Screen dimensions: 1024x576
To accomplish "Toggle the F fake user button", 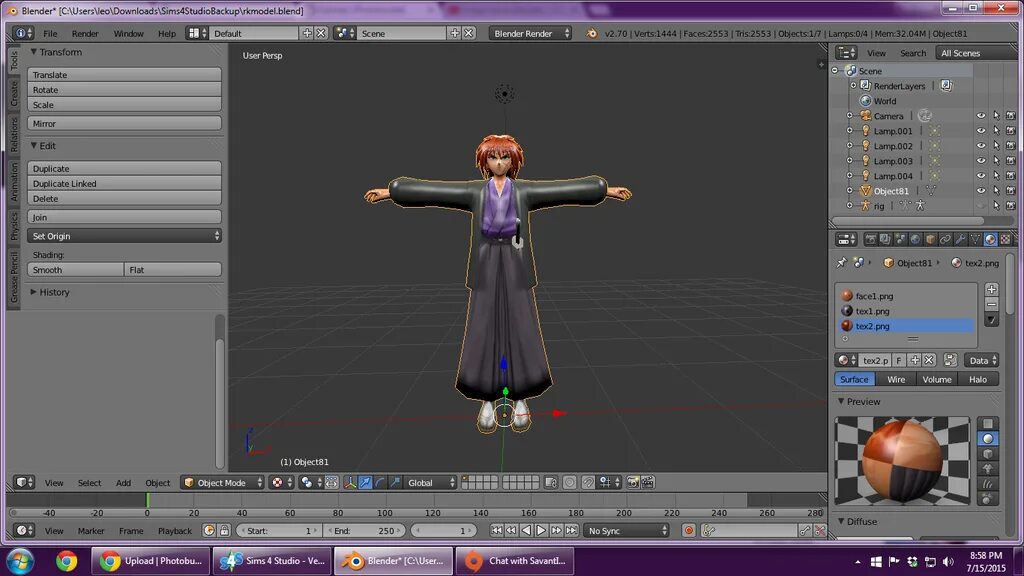I will coord(899,360).
